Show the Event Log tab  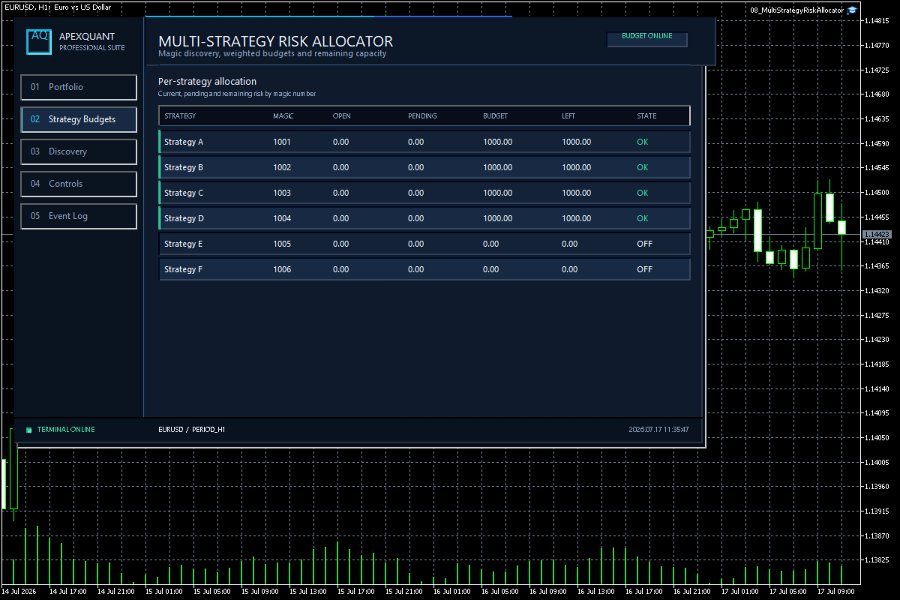click(79, 216)
